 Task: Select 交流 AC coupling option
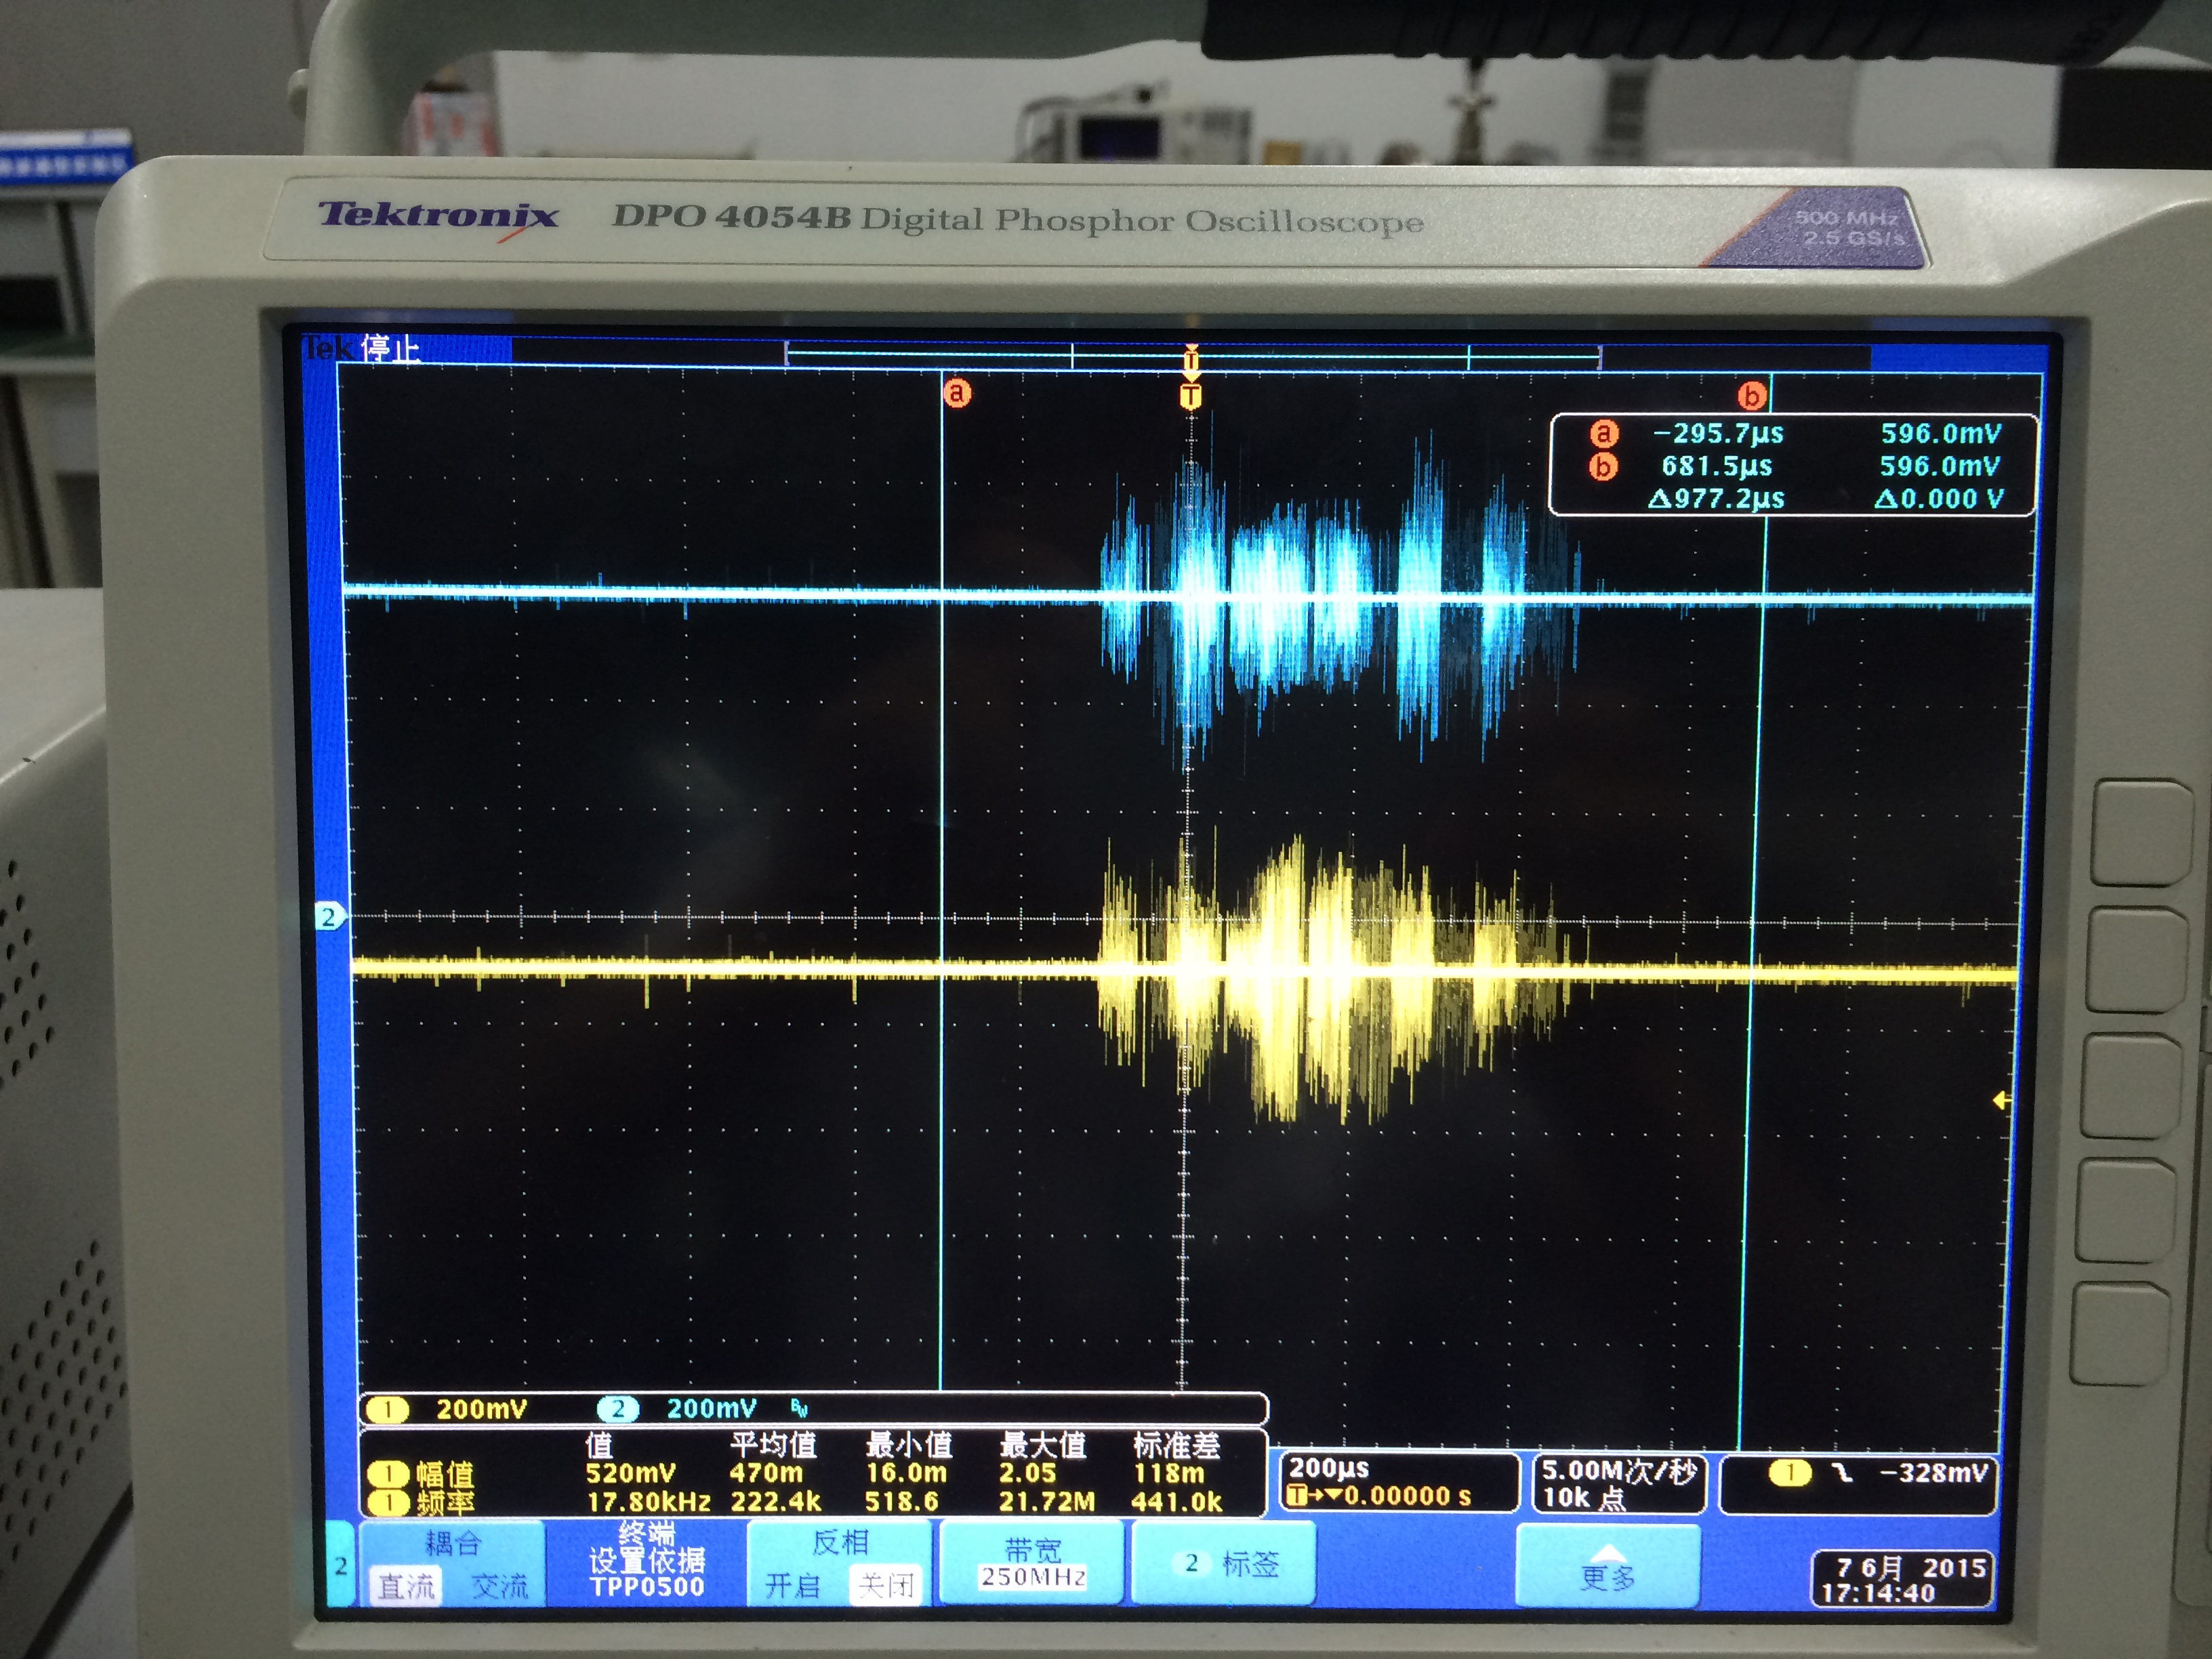tap(499, 1586)
